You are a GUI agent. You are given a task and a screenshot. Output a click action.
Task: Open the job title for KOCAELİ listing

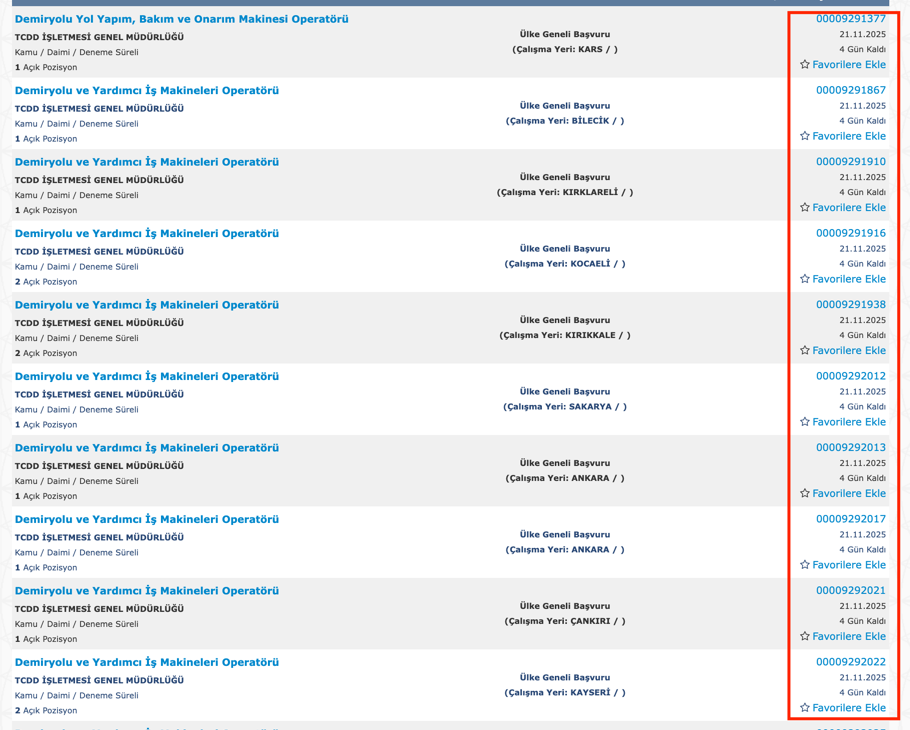(146, 234)
